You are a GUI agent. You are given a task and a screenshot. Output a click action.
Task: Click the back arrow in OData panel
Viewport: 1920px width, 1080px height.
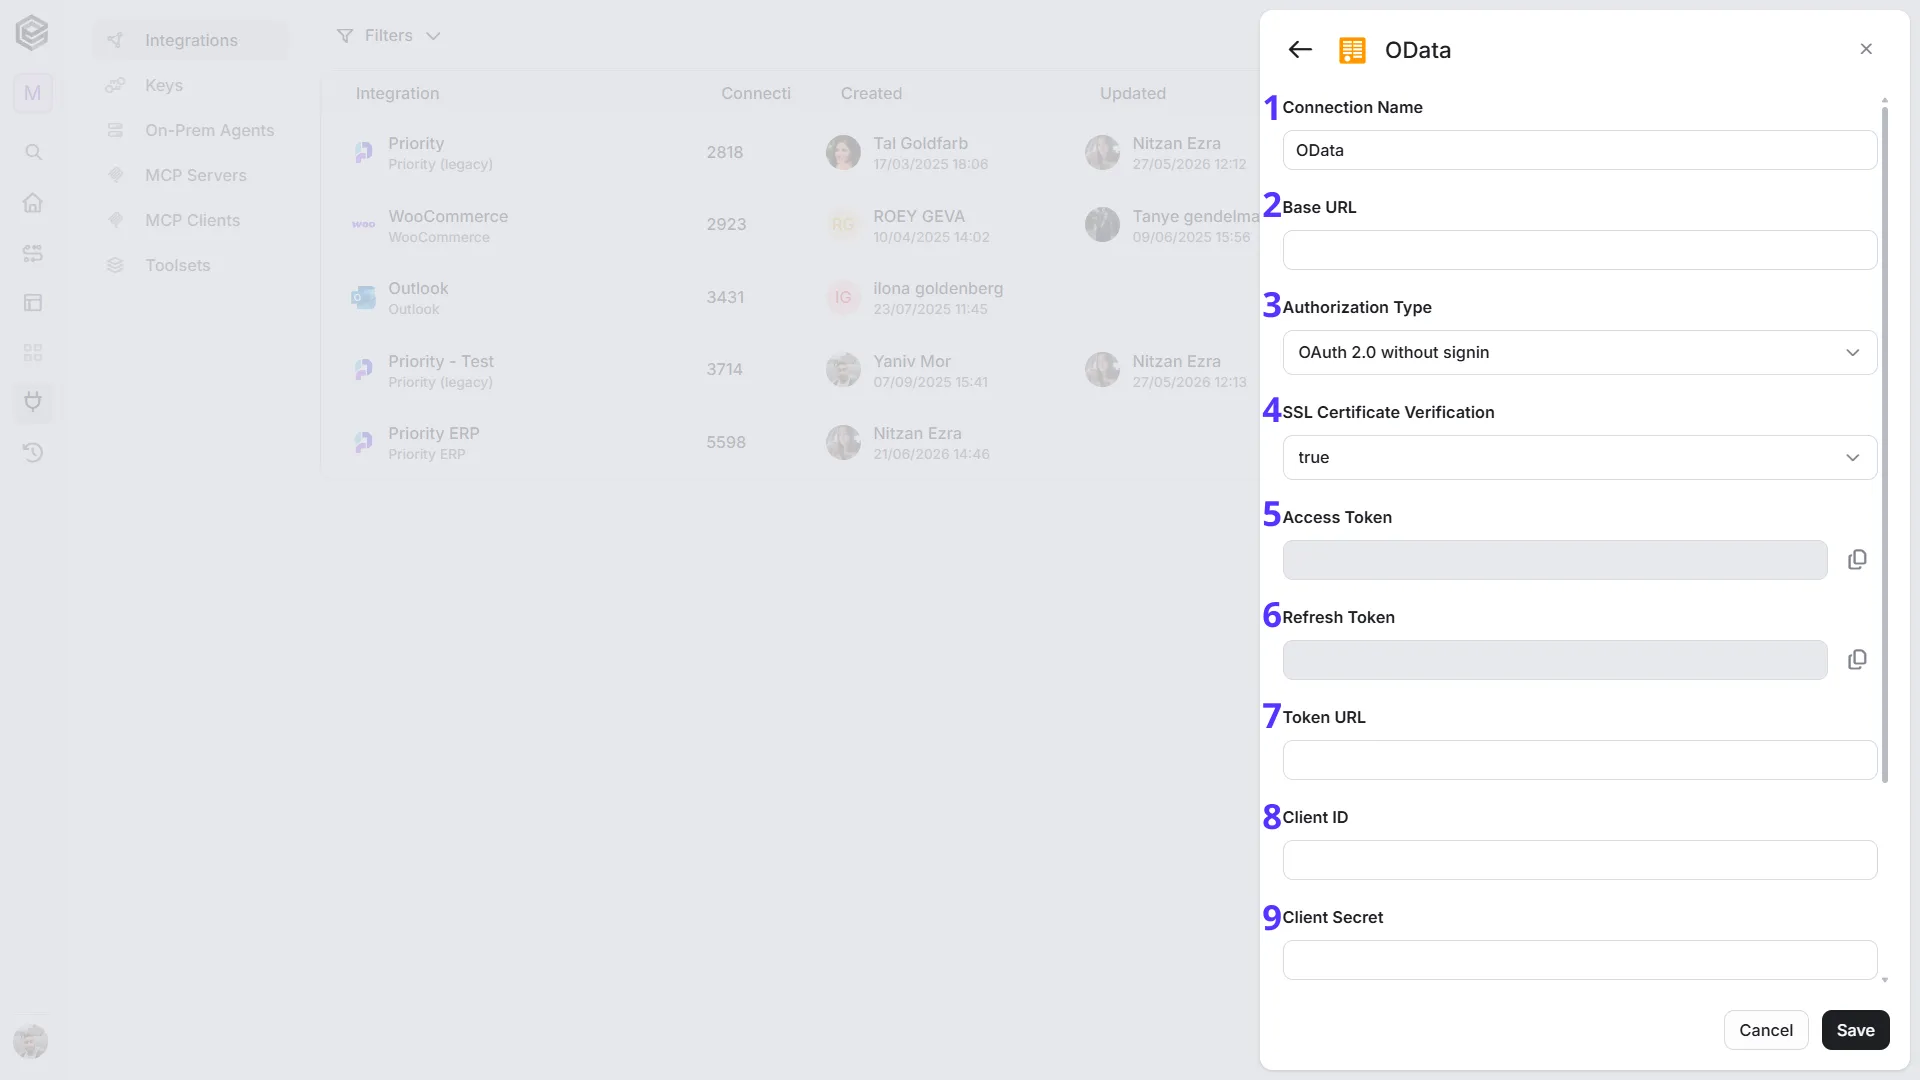coord(1299,50)
